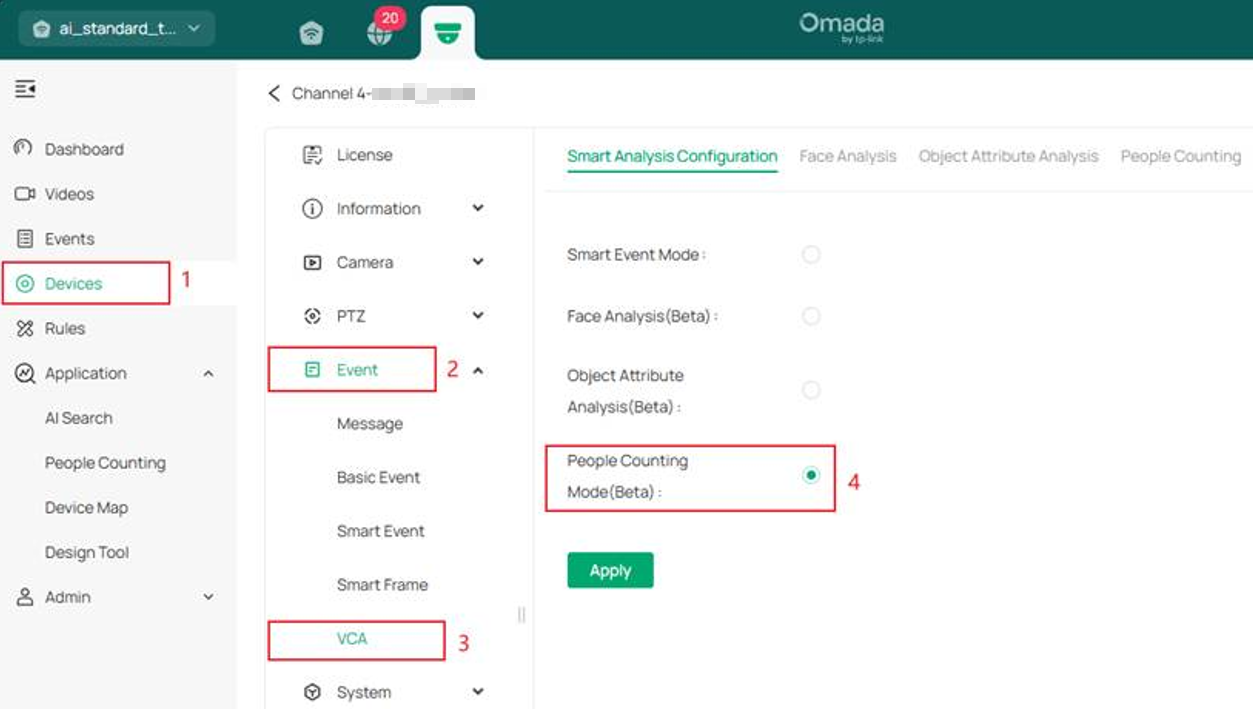Viewport: 1253px width, 709px height.
Task: Open the ai_standard site selector dropdown
Action: tap(113, 29)
